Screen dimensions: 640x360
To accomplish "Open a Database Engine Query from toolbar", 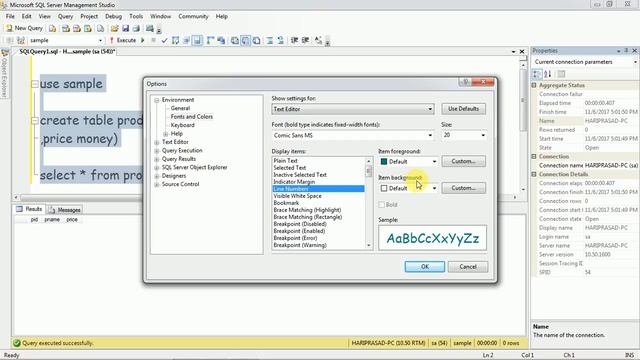I will click(x=52, y=28).
